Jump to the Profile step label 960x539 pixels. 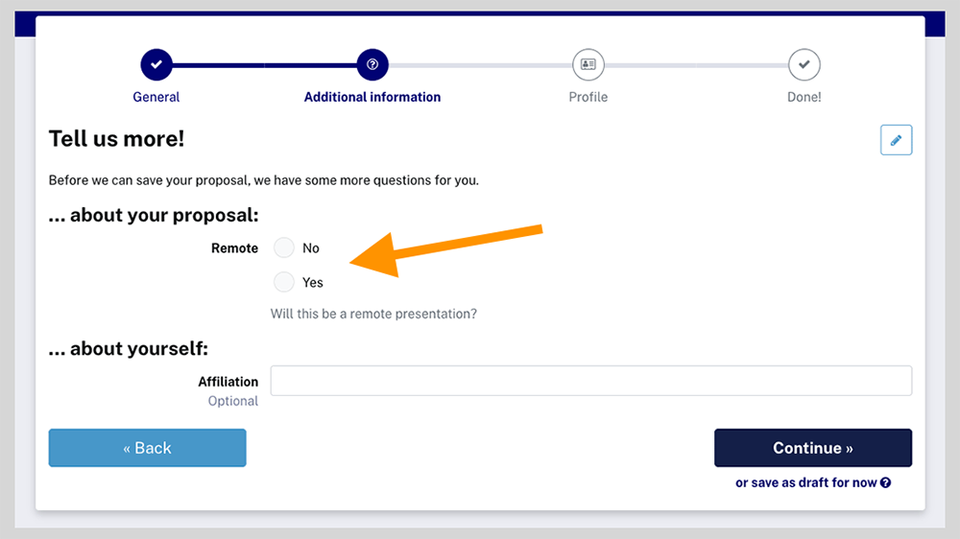click(588, 97)
